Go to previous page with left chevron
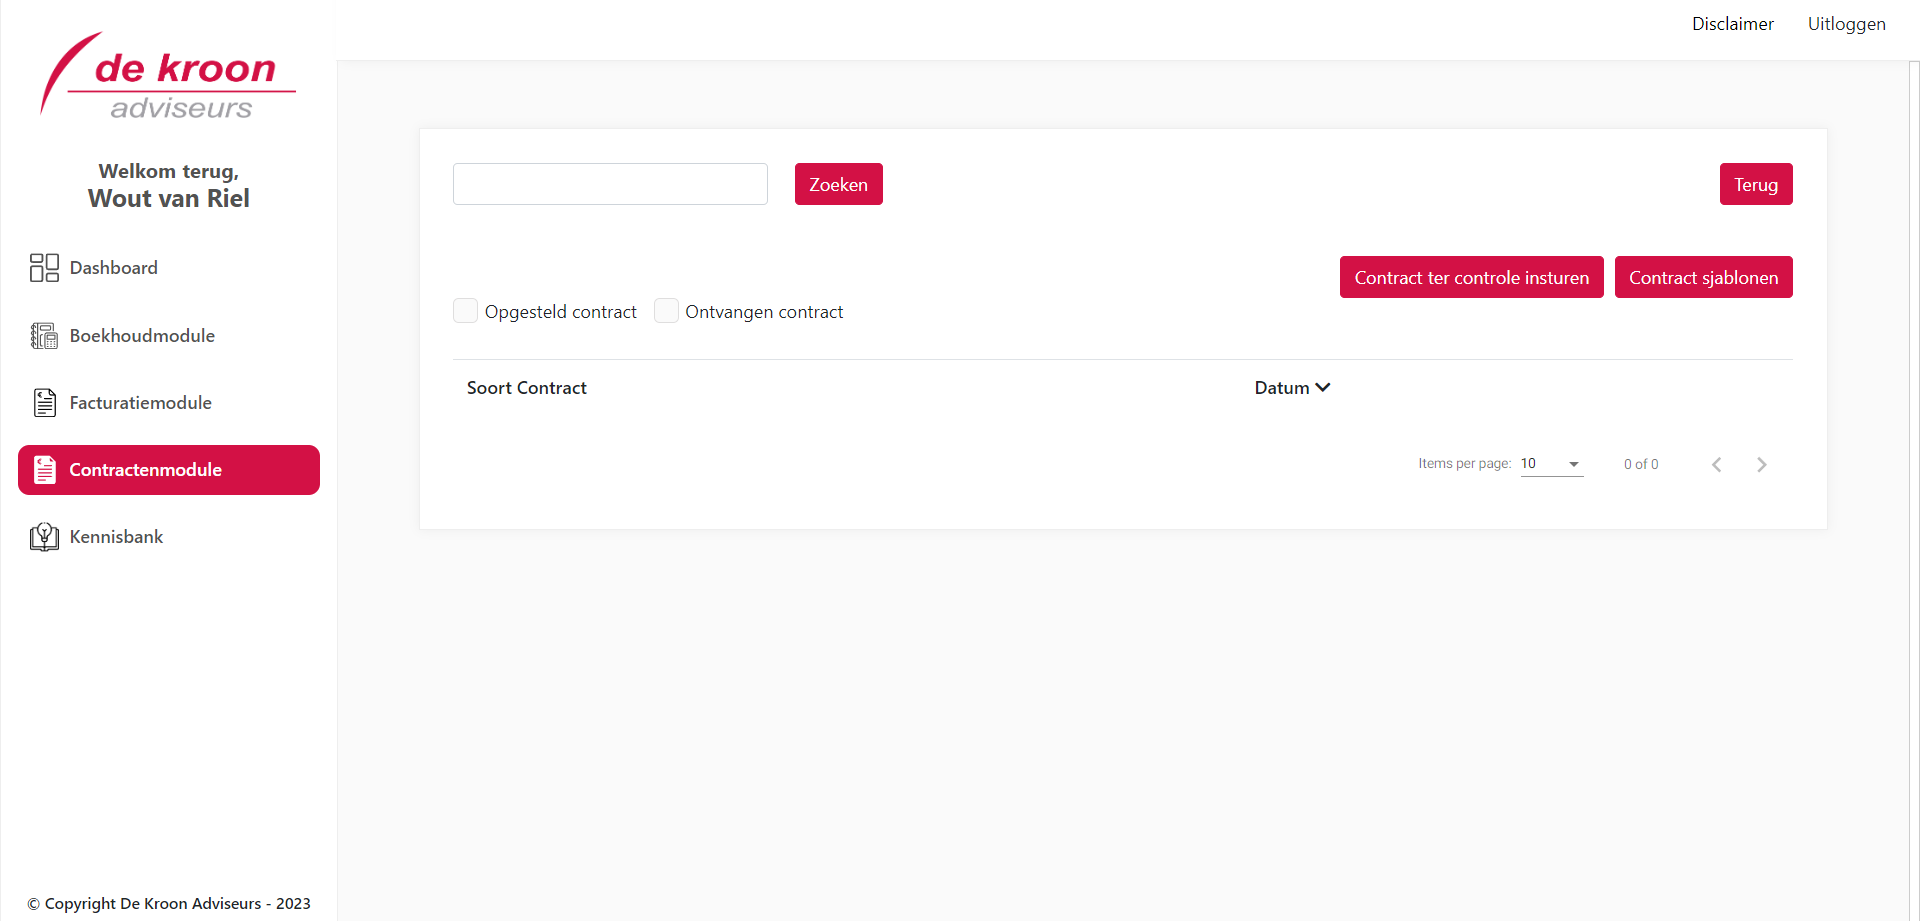Screen dimensions: 1920x921 click(1716, 464)
